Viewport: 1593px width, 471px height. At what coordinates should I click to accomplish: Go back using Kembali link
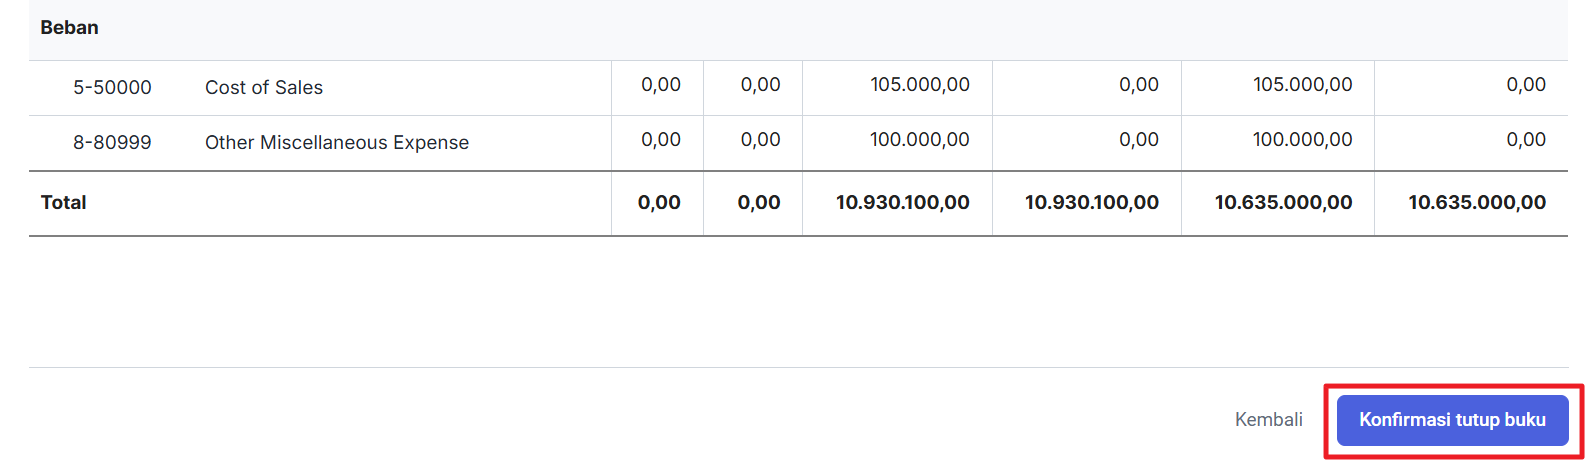pos(1268,420)
